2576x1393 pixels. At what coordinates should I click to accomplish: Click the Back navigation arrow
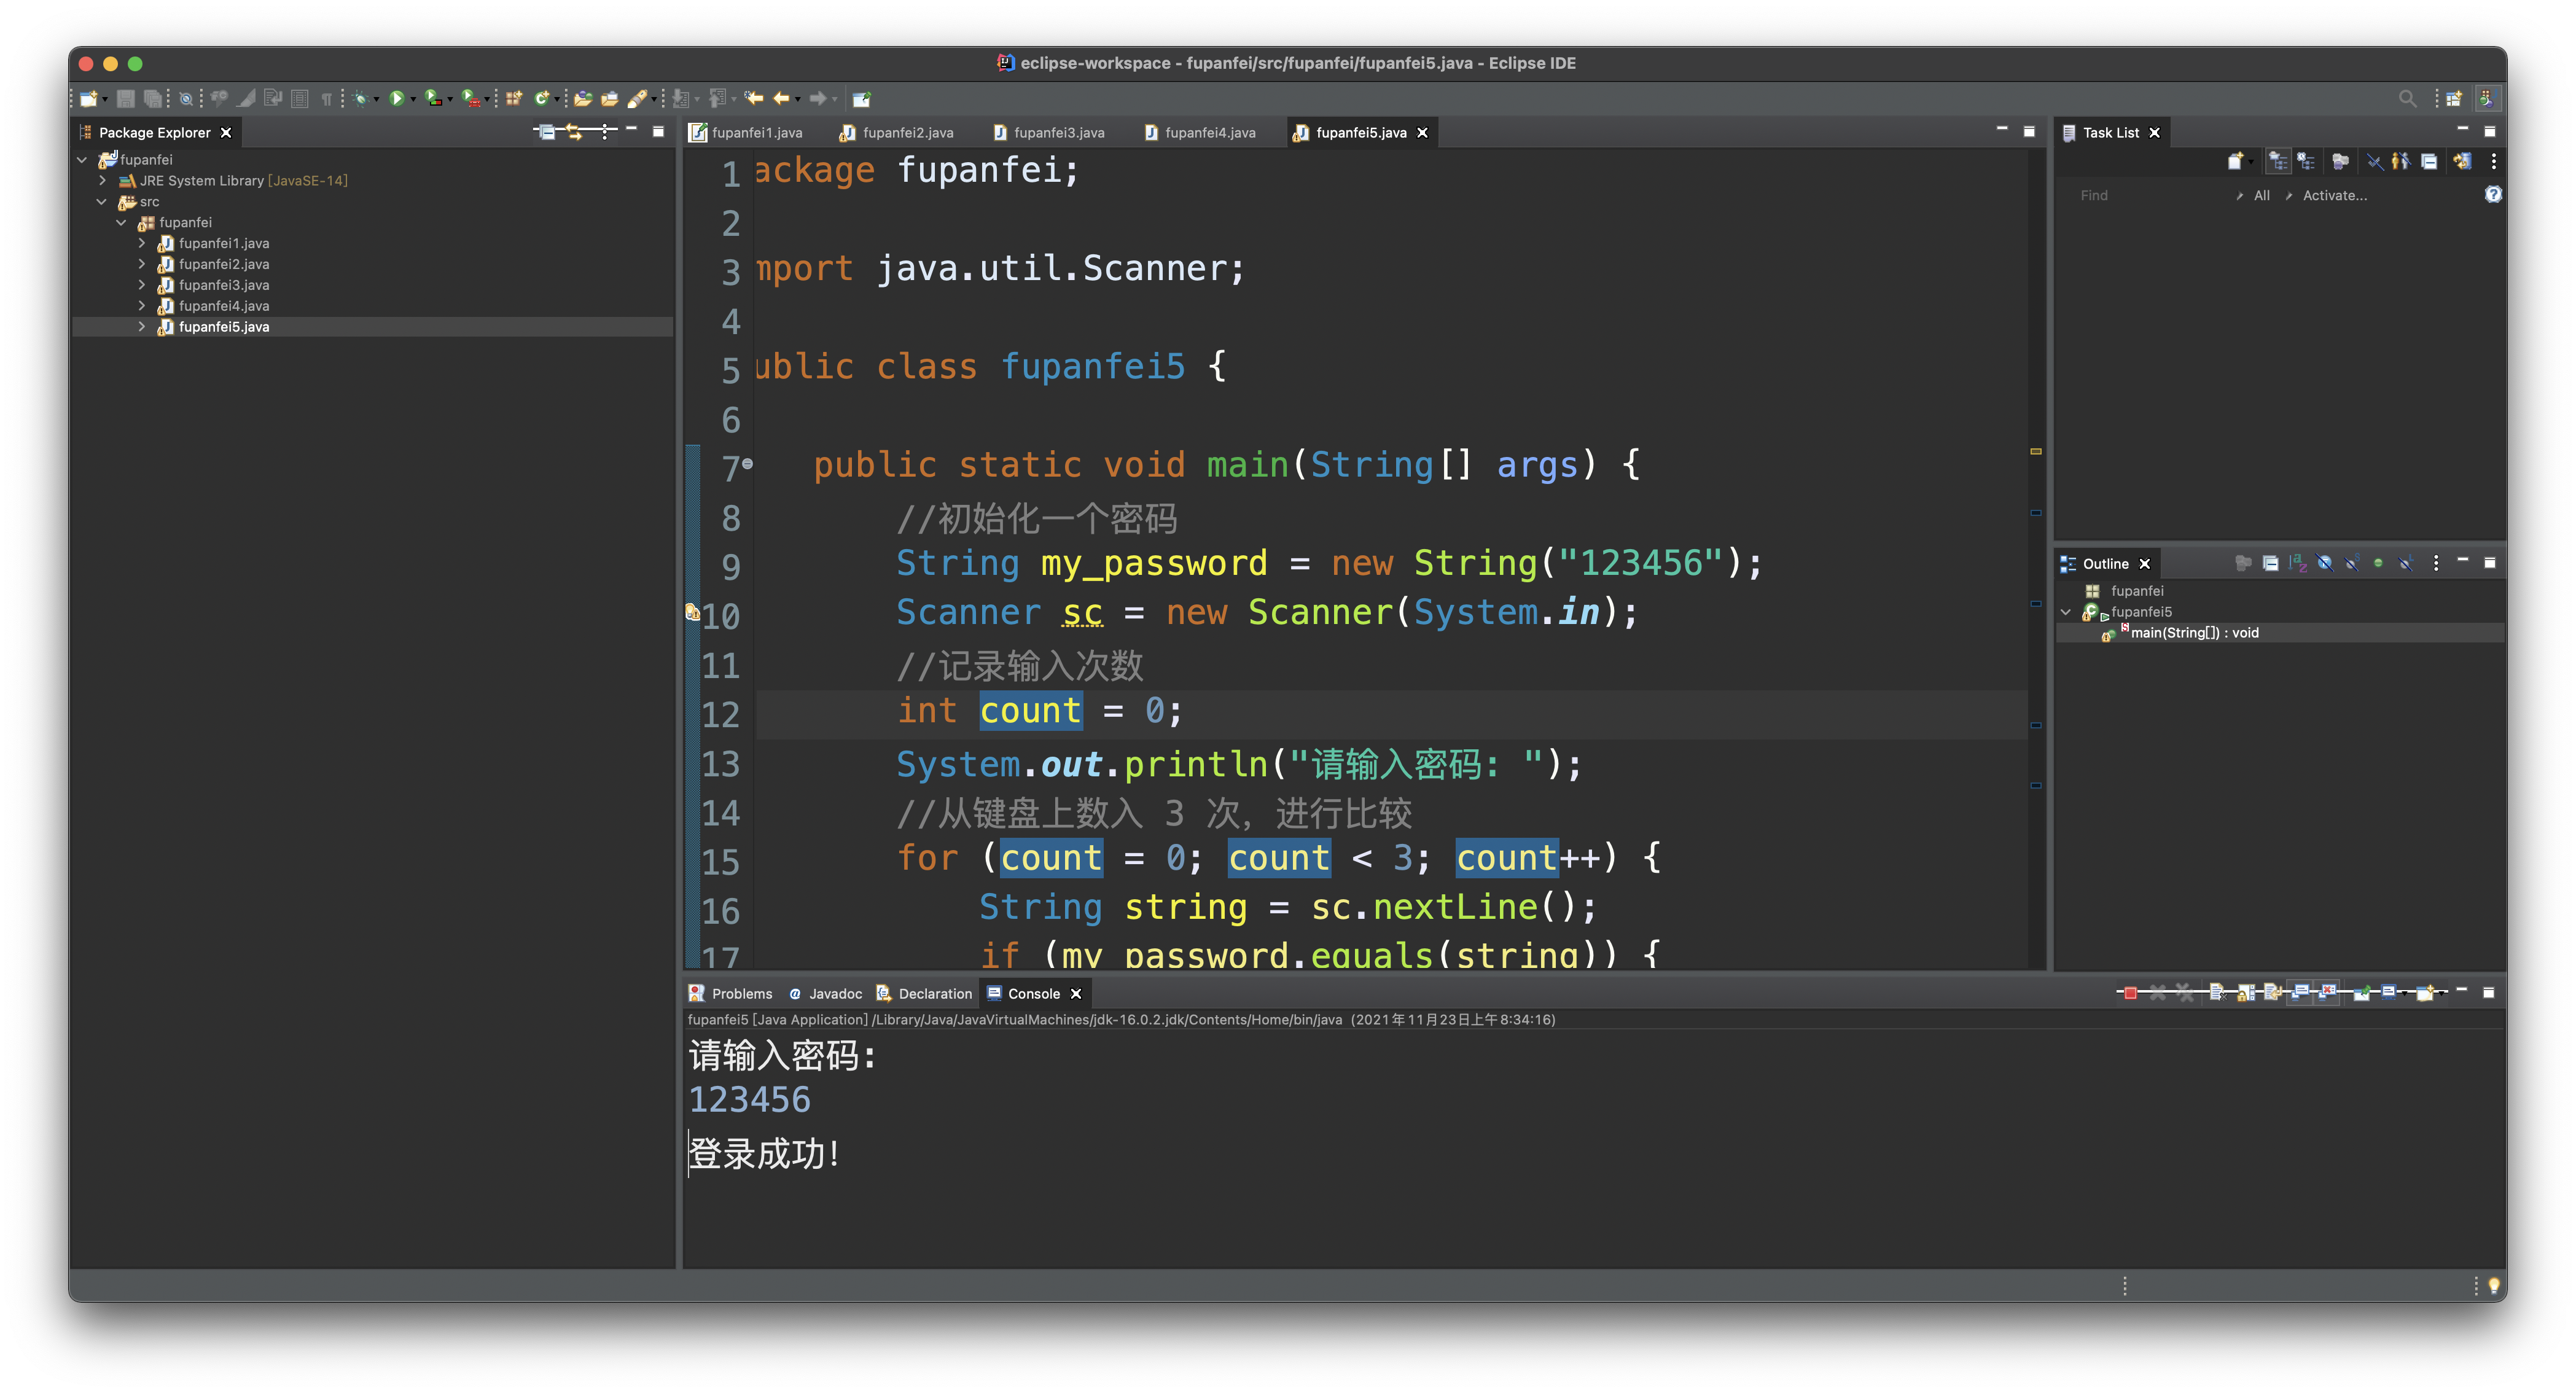click(782, 98)
